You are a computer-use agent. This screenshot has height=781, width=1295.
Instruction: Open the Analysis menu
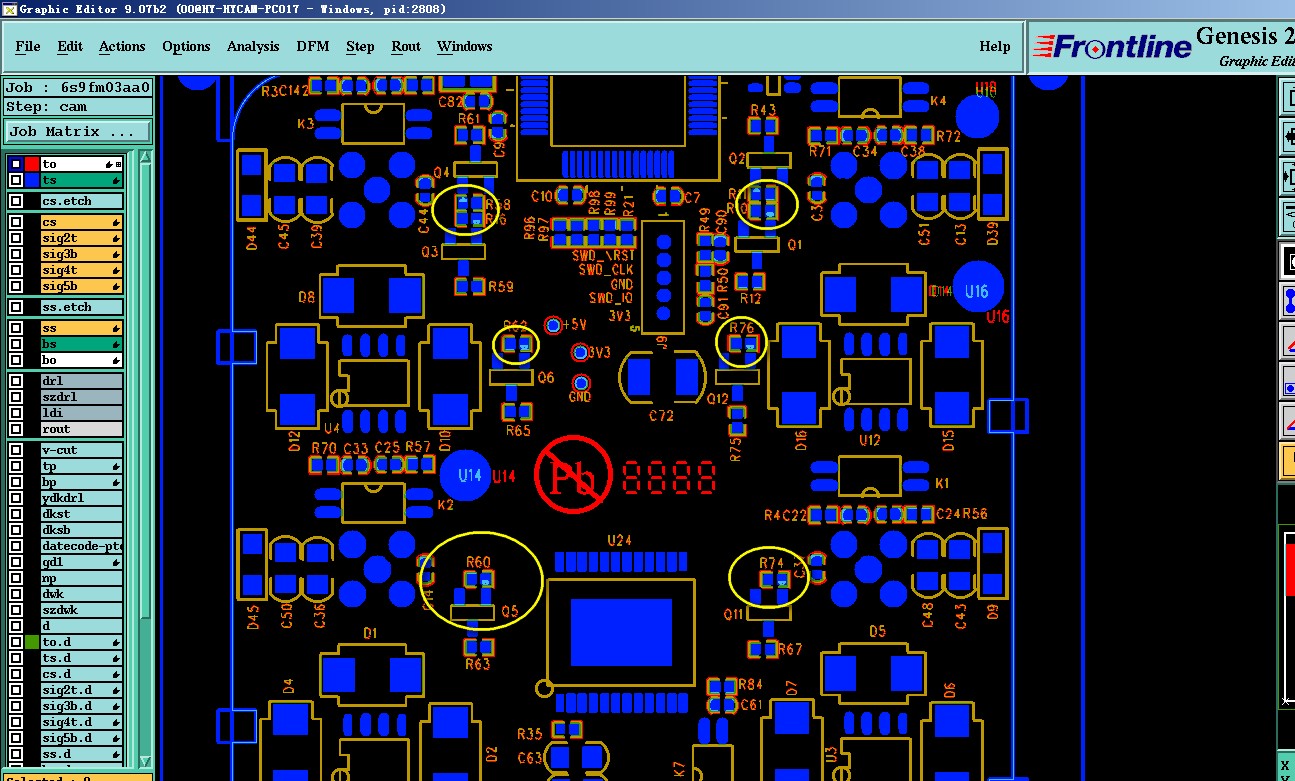(x=253, y=46)
